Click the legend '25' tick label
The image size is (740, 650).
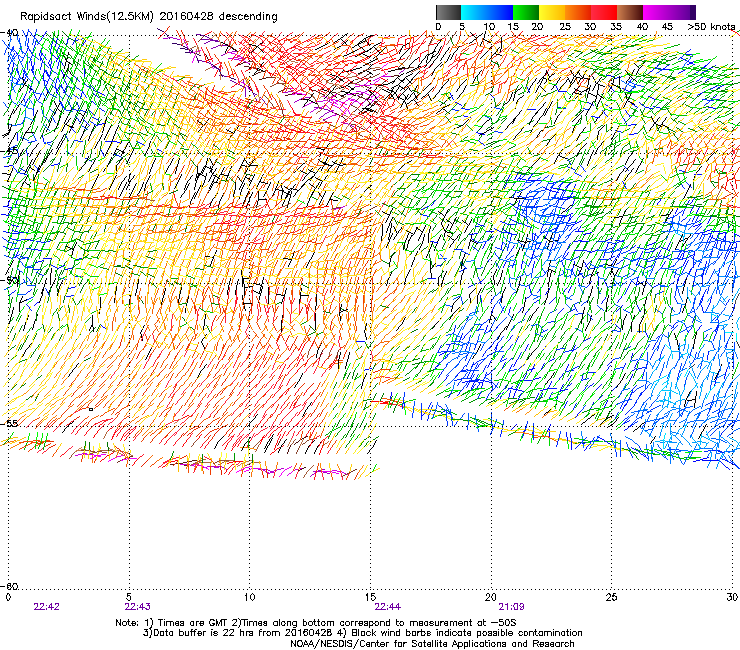point(565,27)
